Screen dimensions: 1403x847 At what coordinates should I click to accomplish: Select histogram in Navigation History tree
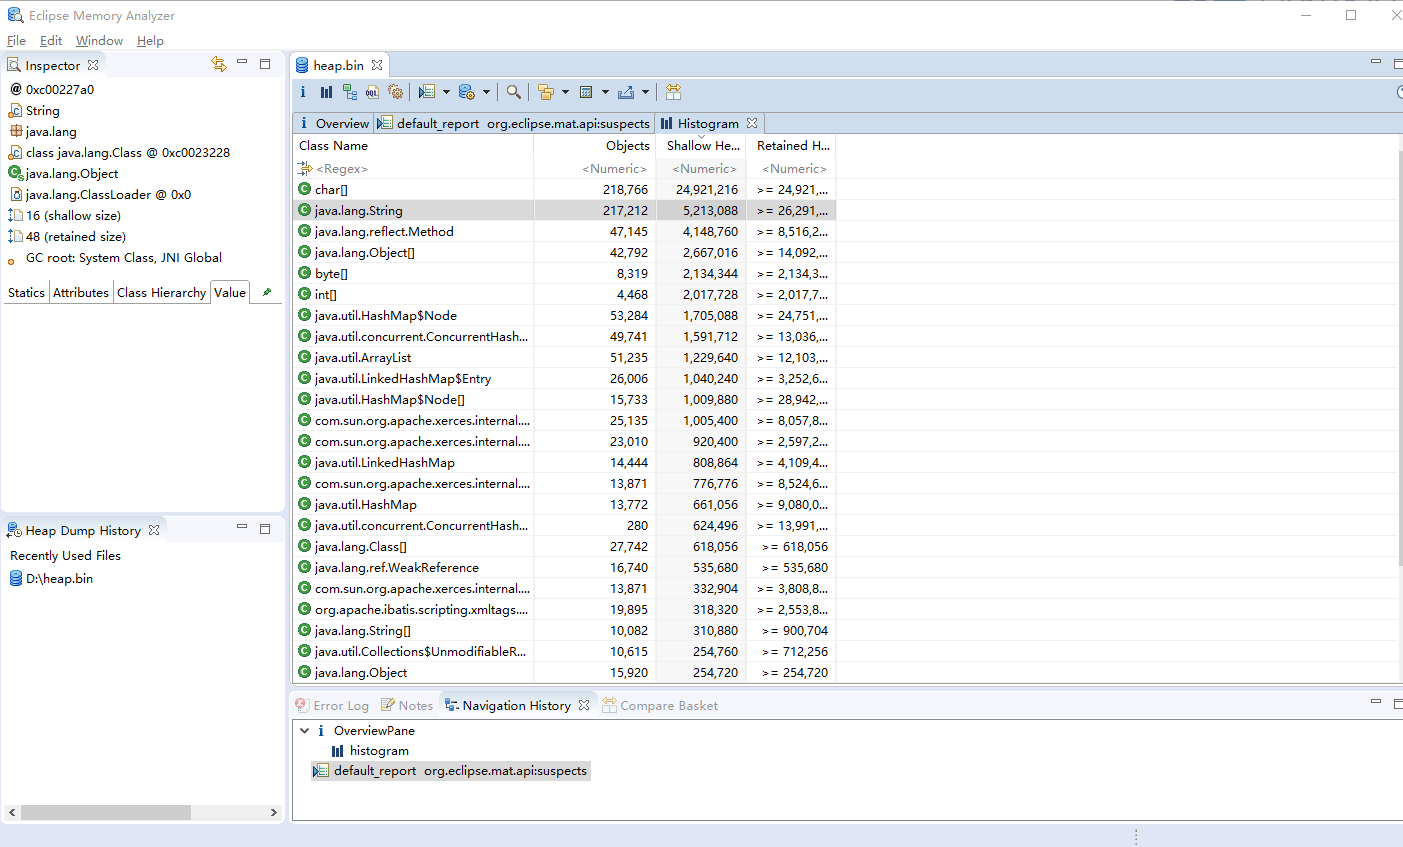pos(370,751)
